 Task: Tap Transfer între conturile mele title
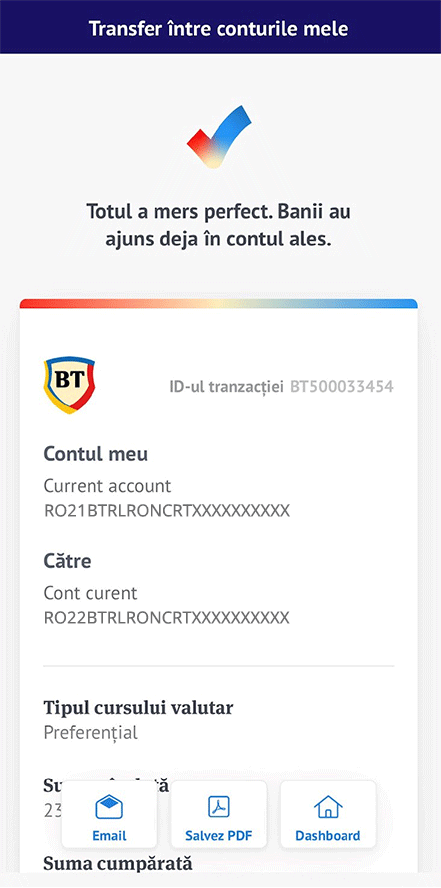219,28
